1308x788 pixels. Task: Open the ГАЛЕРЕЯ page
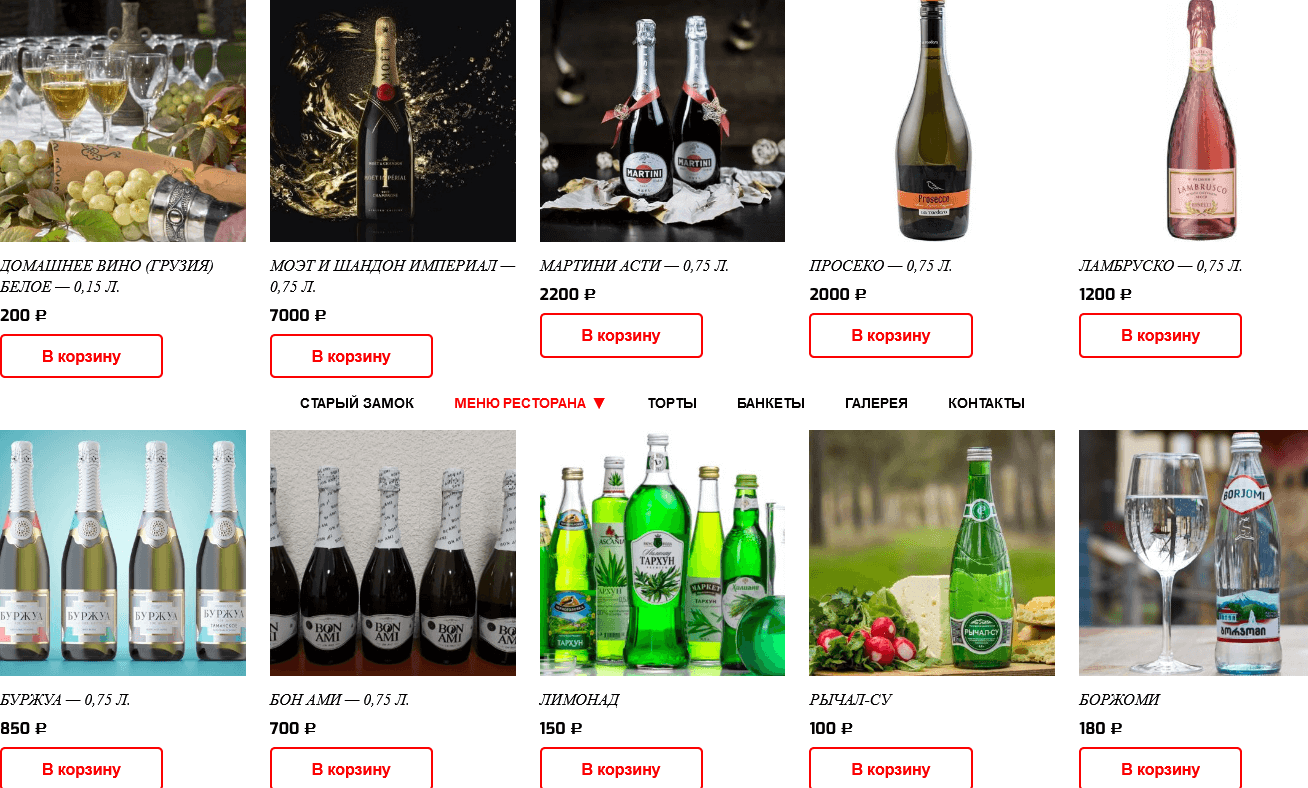tap(876, 403)
